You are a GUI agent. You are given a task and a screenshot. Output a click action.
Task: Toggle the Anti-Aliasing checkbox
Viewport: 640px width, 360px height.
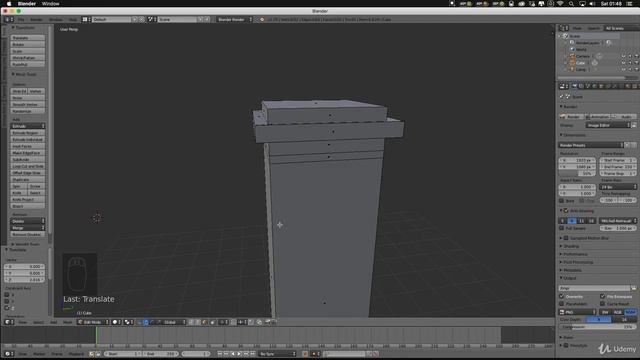pyautogui.click(x=566, y=211)
